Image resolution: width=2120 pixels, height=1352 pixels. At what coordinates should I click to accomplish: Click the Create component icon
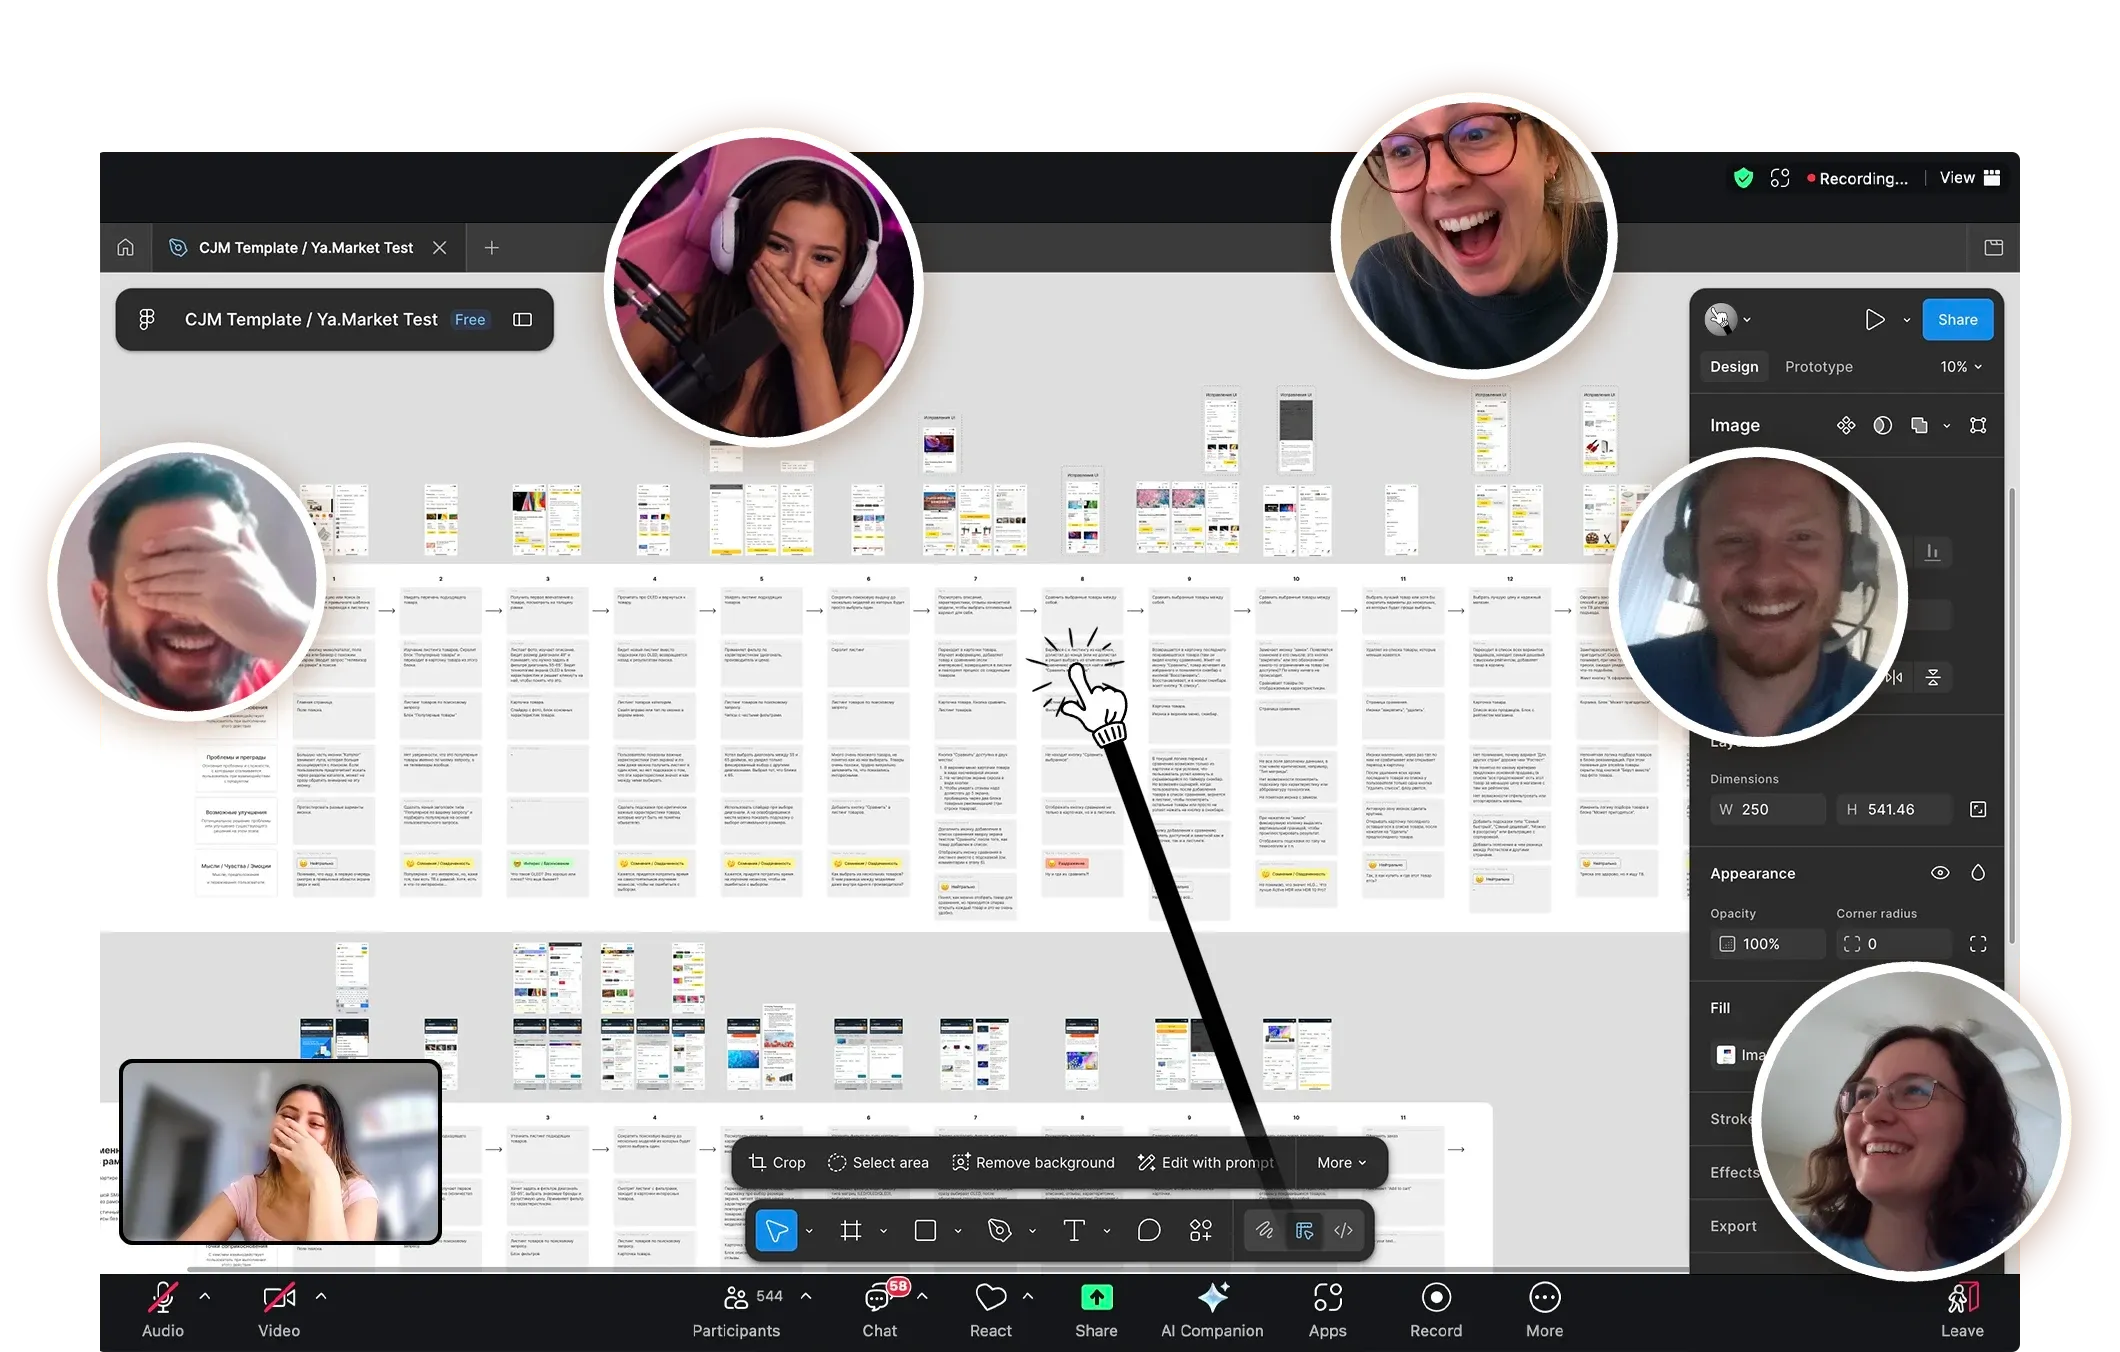(1846, 425)
